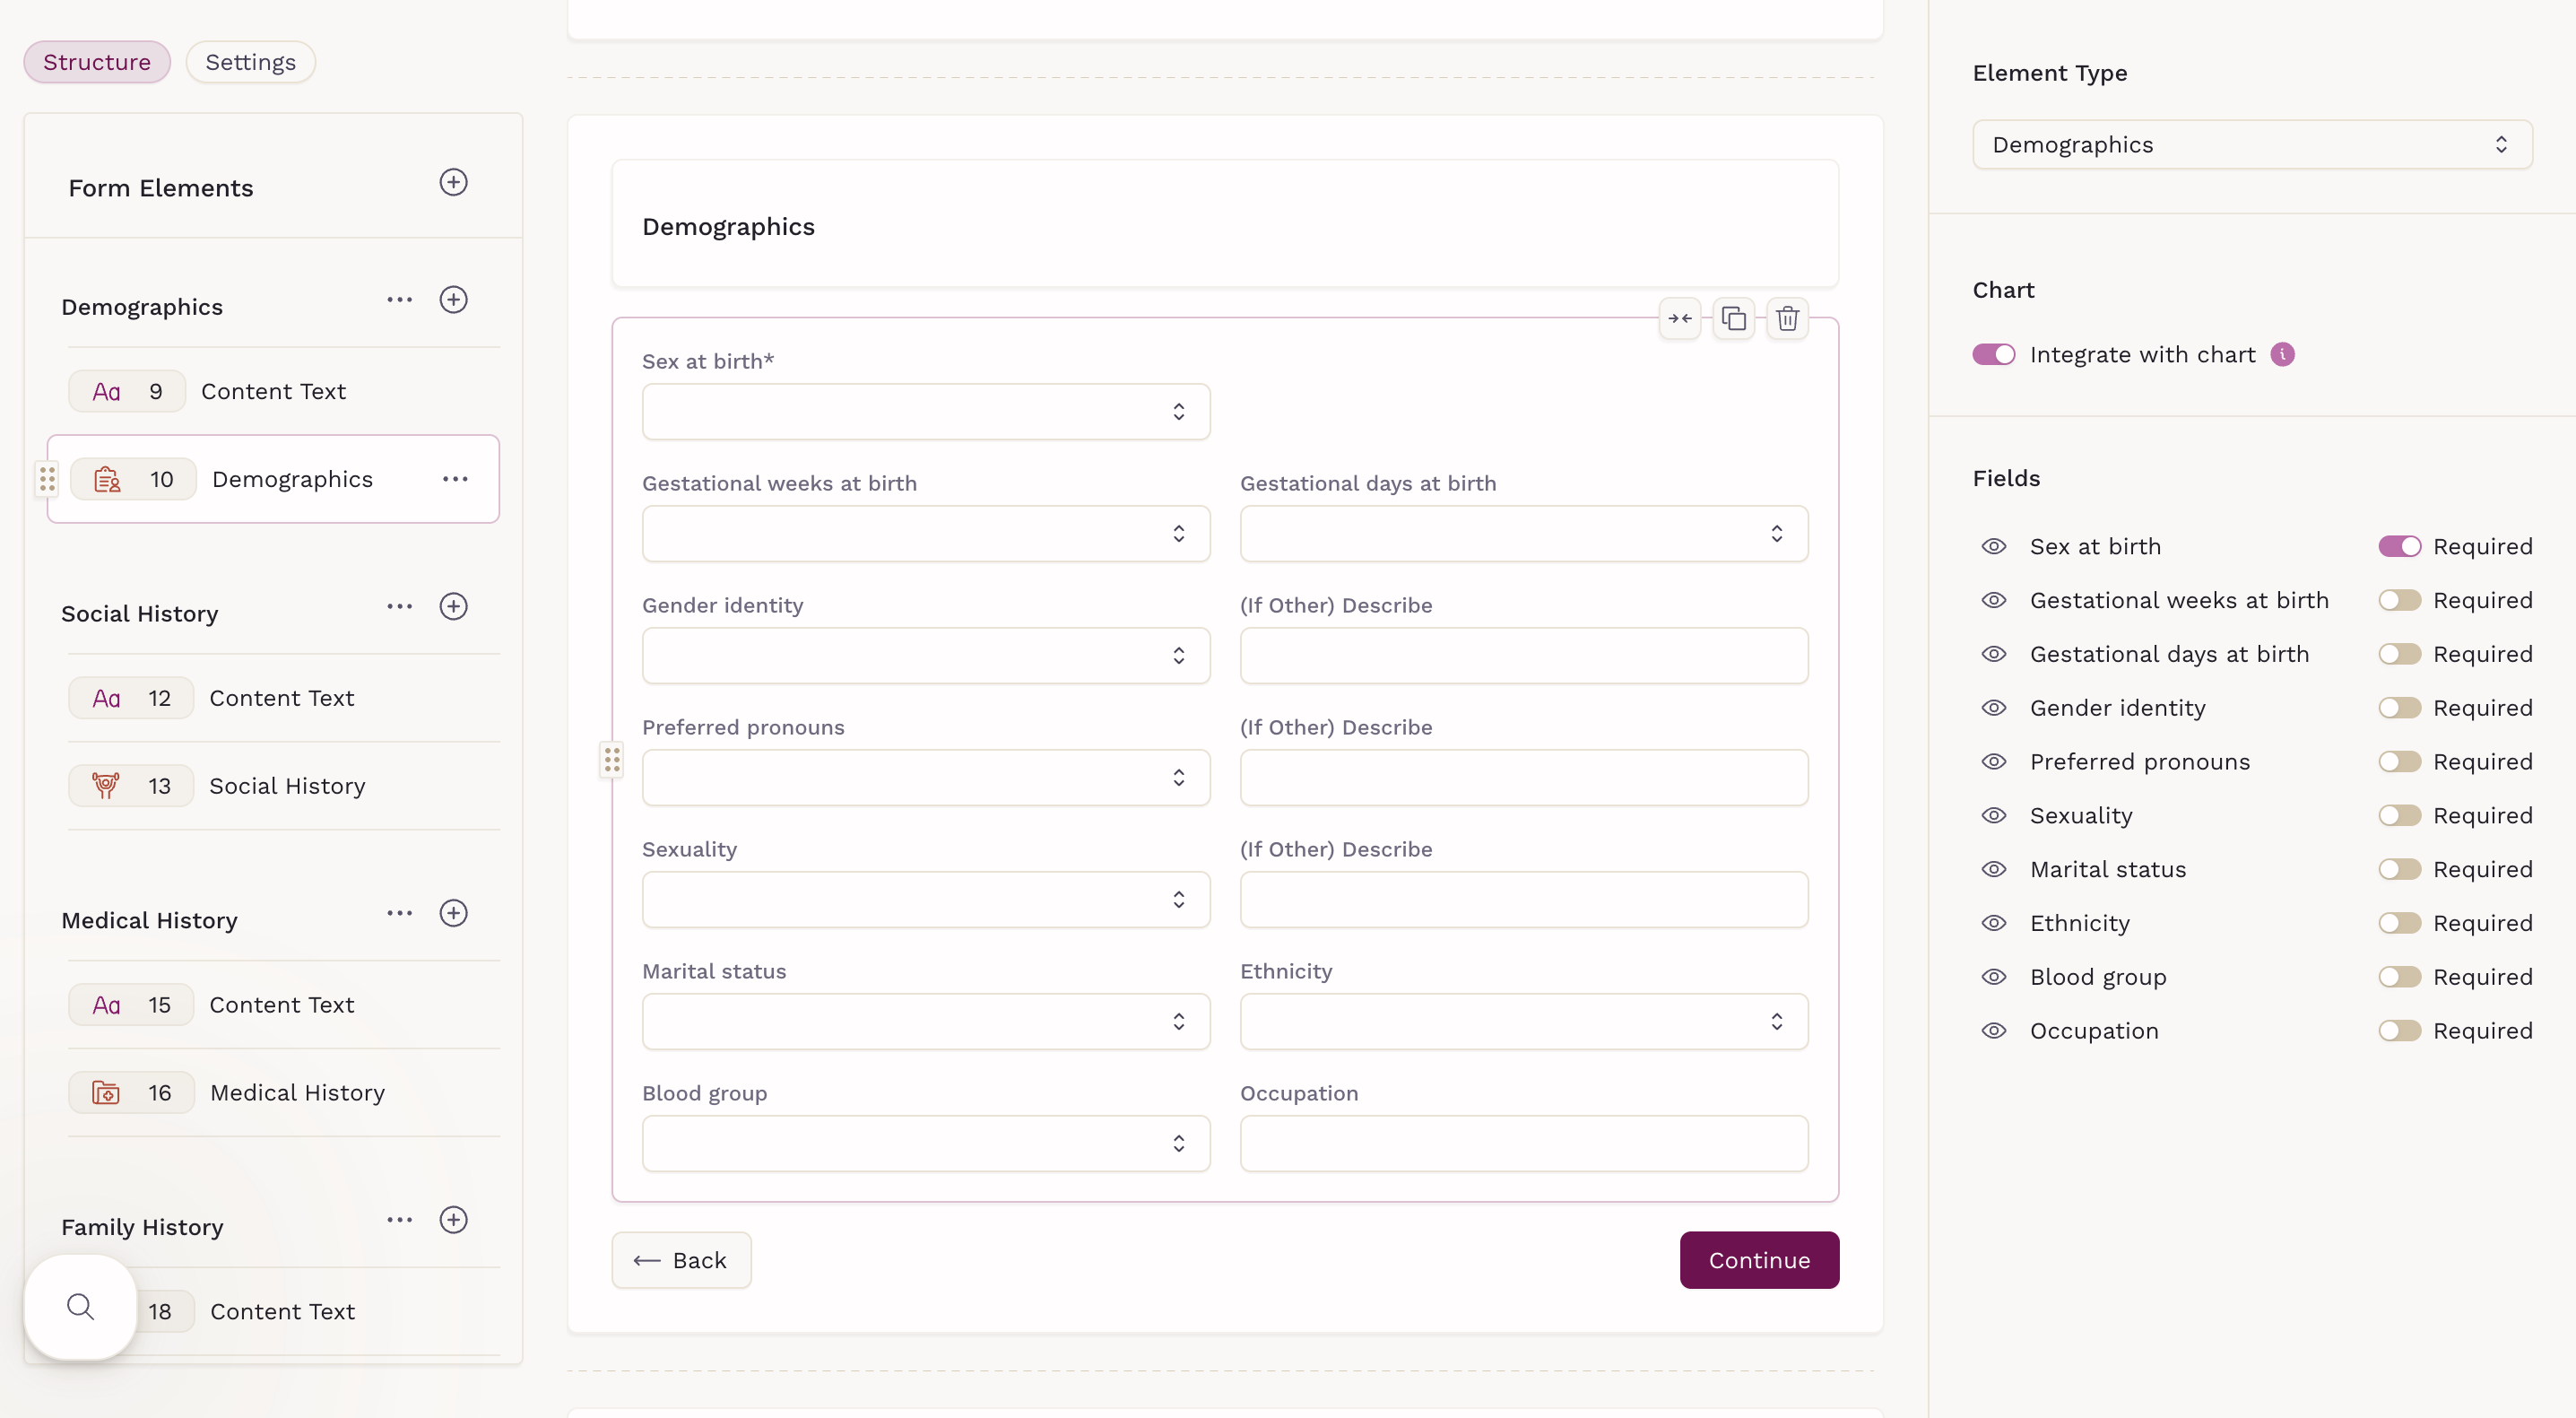The image size is (2576, 1418).
Task: Switch to the Settings tab
Action: tap(250, 62)
